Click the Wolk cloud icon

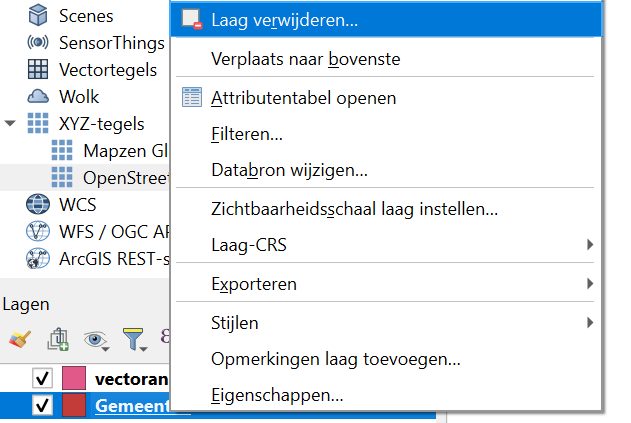coord(38,97)
